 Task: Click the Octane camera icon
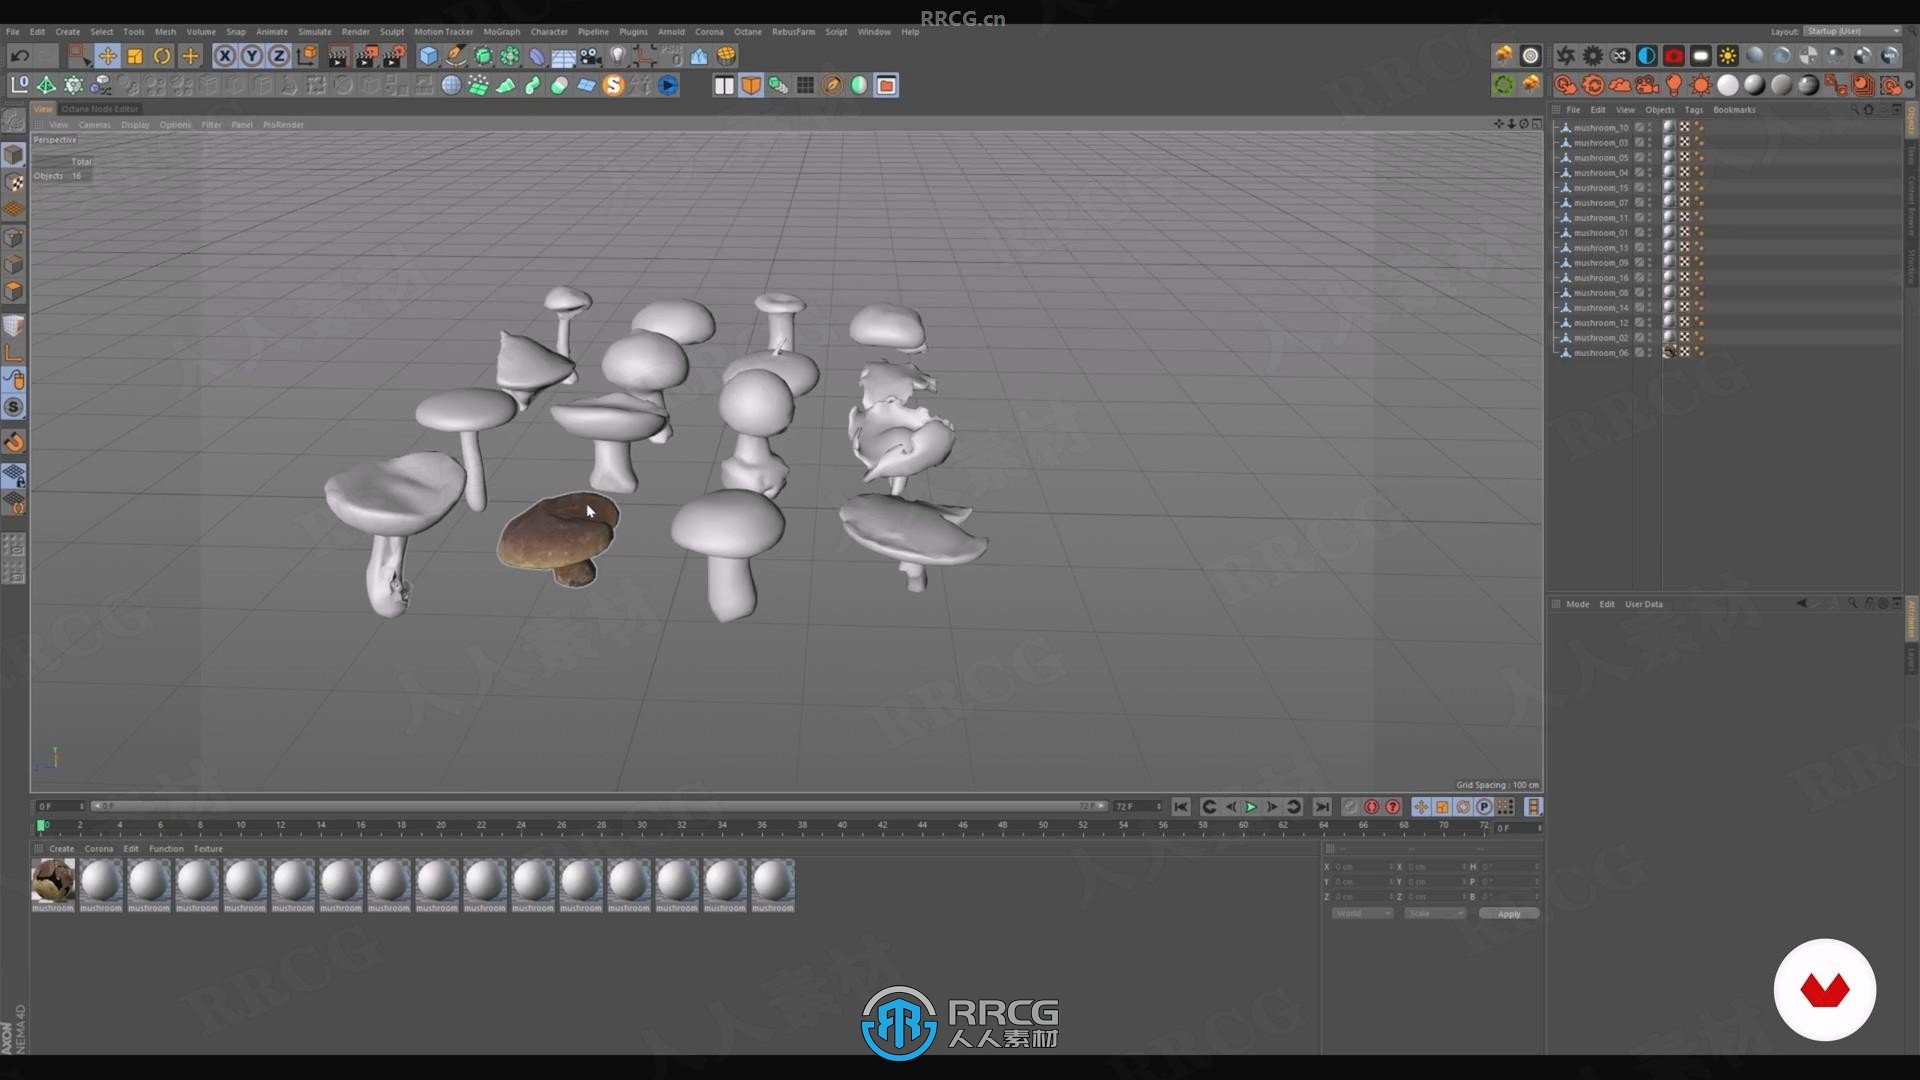click(1647, 86)
